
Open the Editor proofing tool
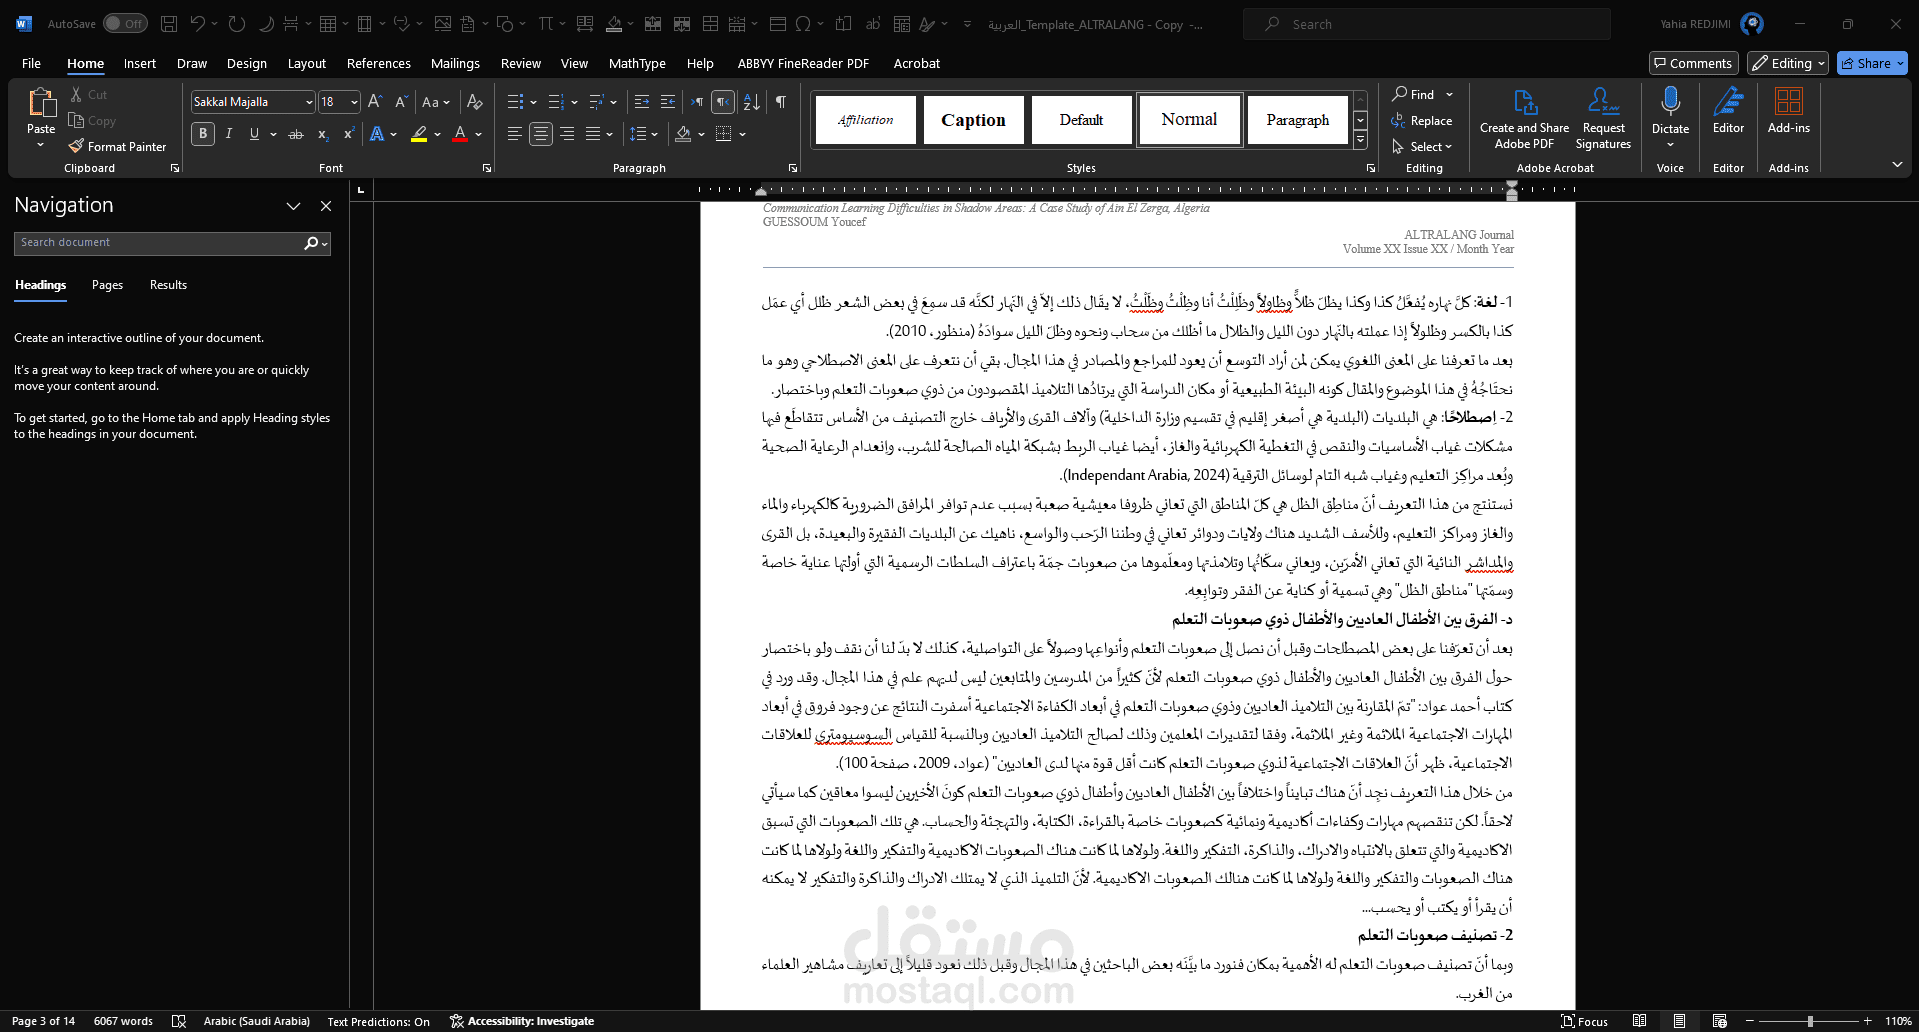(x=1728, y=110)
